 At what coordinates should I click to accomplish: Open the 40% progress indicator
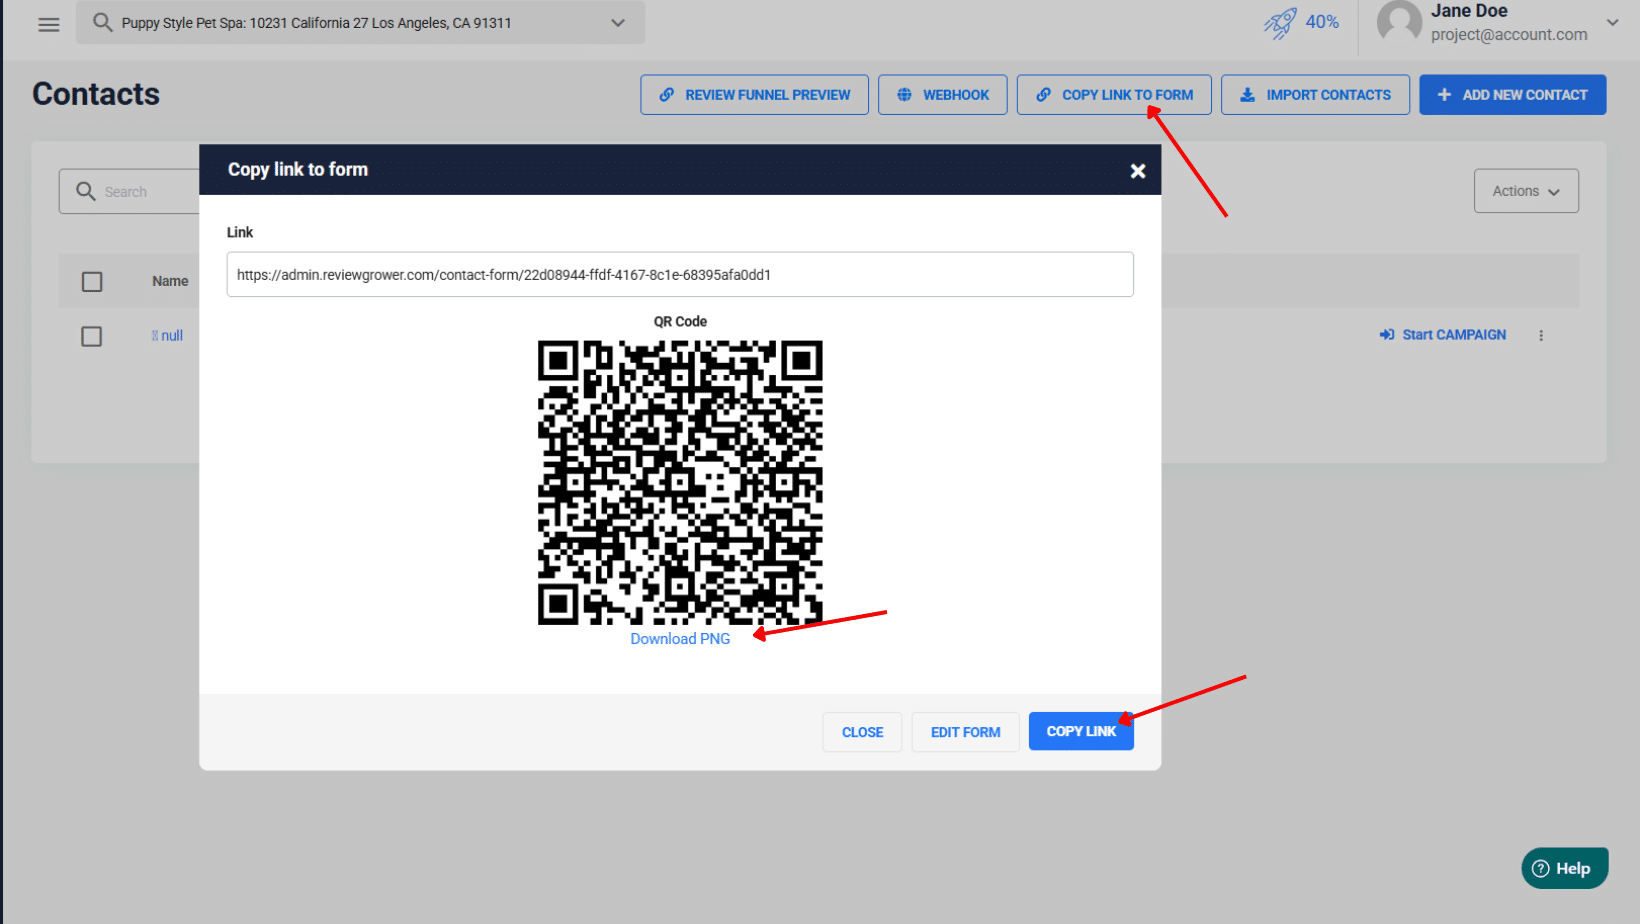1322,22
